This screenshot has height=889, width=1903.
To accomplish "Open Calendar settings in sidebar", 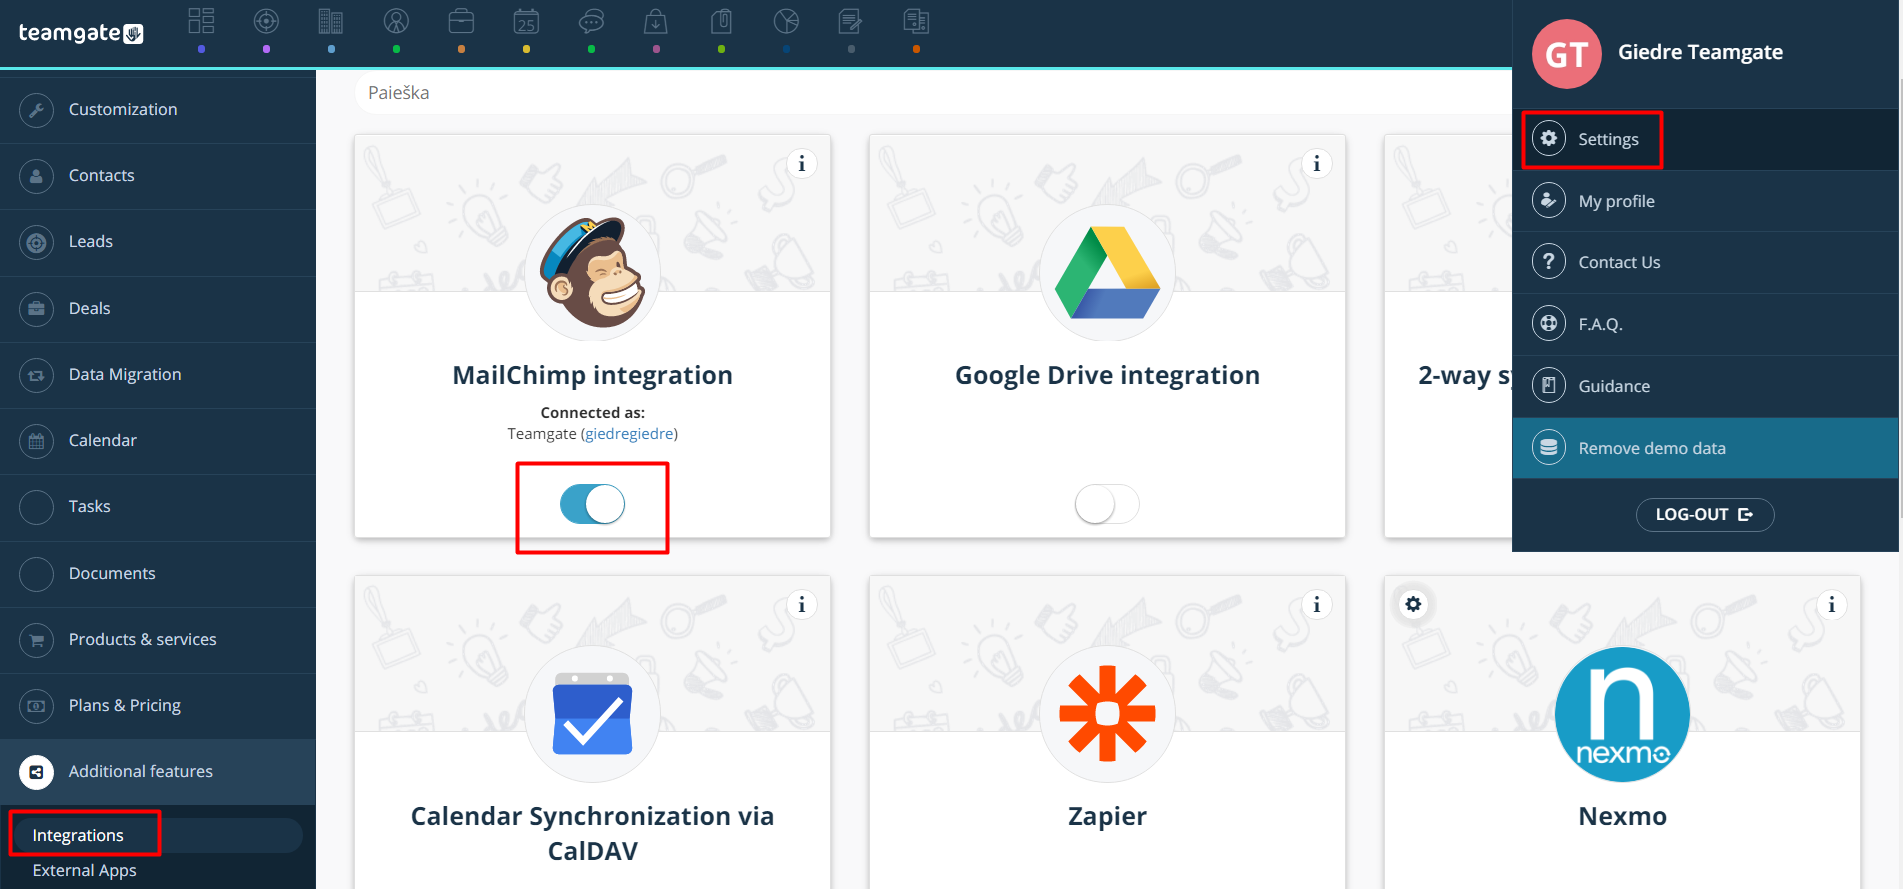I will tap(158, 441).
